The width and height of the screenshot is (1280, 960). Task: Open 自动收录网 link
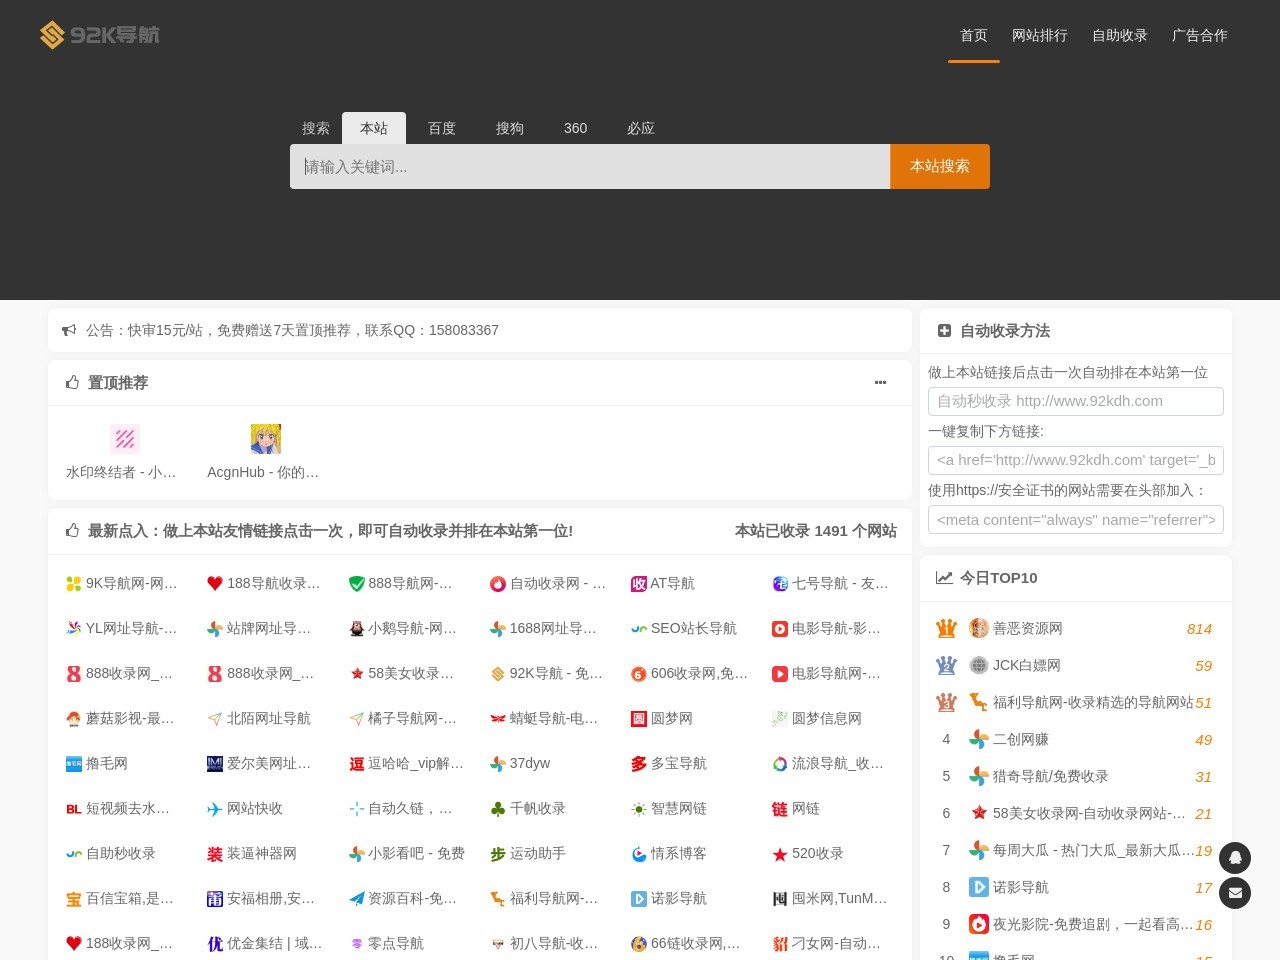click(548, 583)
